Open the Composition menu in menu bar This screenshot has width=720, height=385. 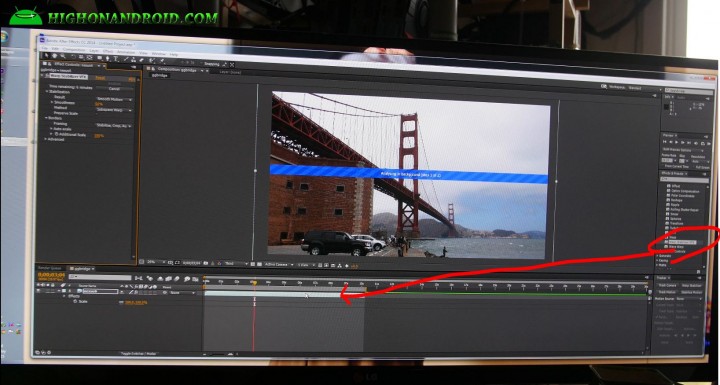point(74,49)
